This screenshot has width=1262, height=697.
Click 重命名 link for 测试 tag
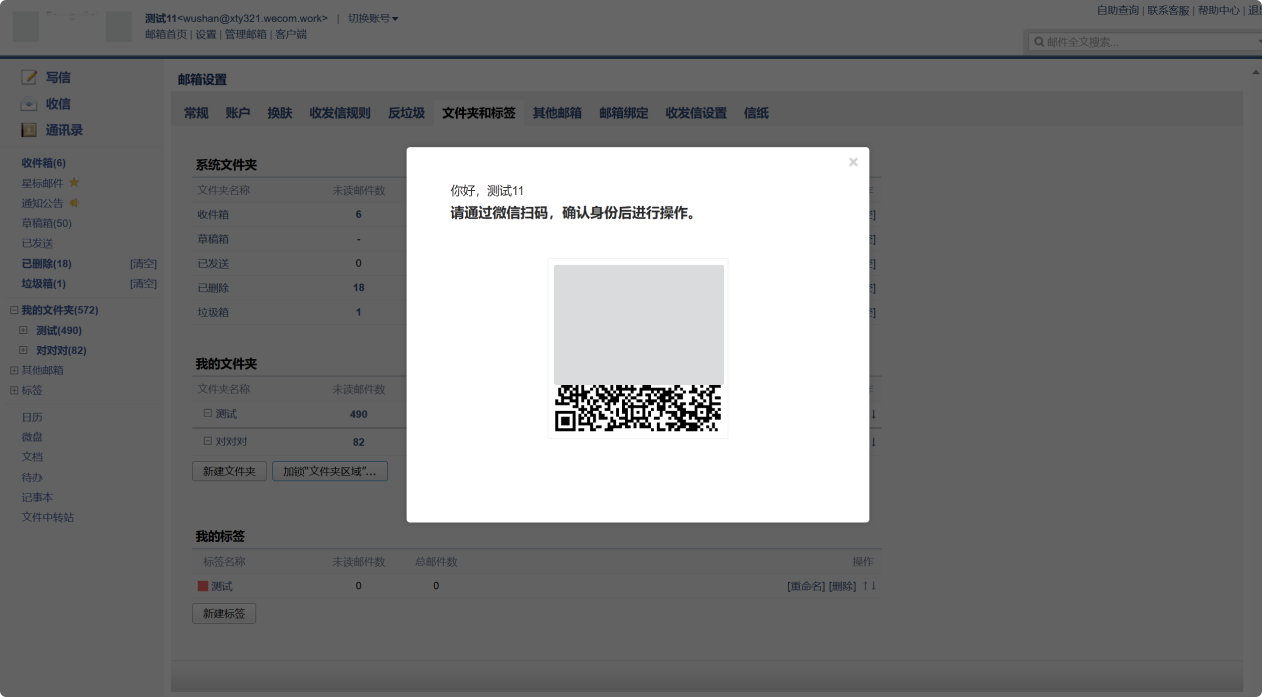point(806,586)
